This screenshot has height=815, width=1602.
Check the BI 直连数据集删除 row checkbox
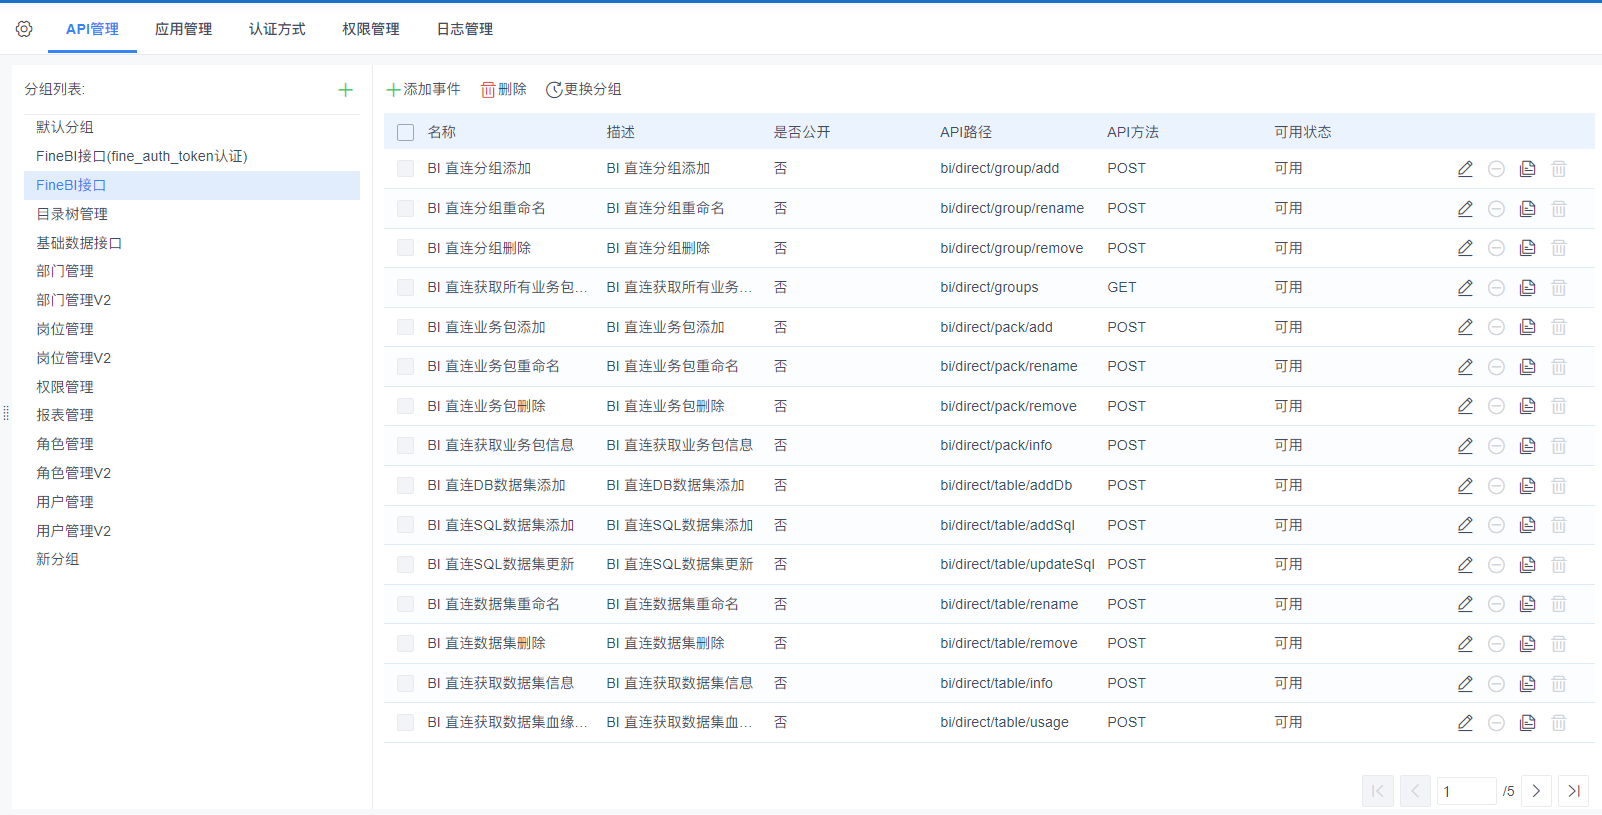405,643
